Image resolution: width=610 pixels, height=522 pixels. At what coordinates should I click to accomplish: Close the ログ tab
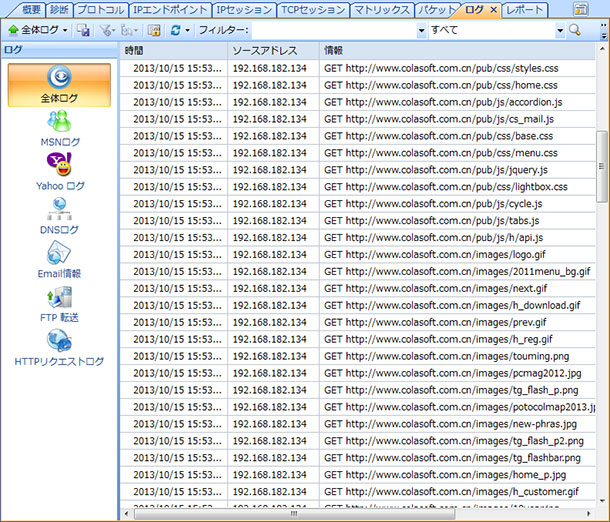pyautogui.click(x=493, y=9)
